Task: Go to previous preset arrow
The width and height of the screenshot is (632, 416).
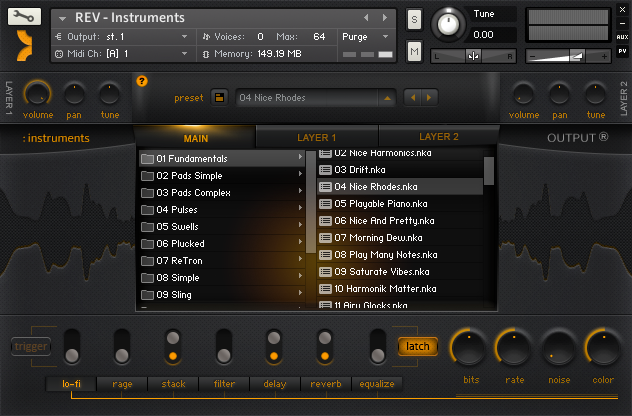Action: 412,98
